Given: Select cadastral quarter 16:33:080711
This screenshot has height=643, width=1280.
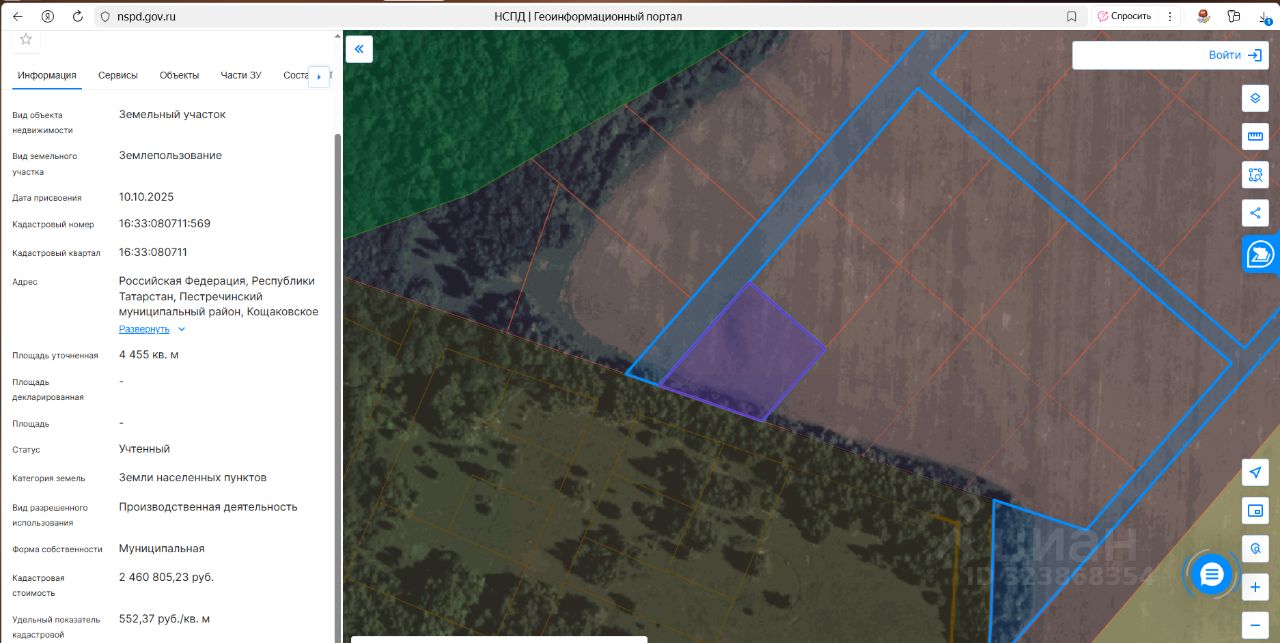Looking at the screenshot, I should tap(153, 252).
